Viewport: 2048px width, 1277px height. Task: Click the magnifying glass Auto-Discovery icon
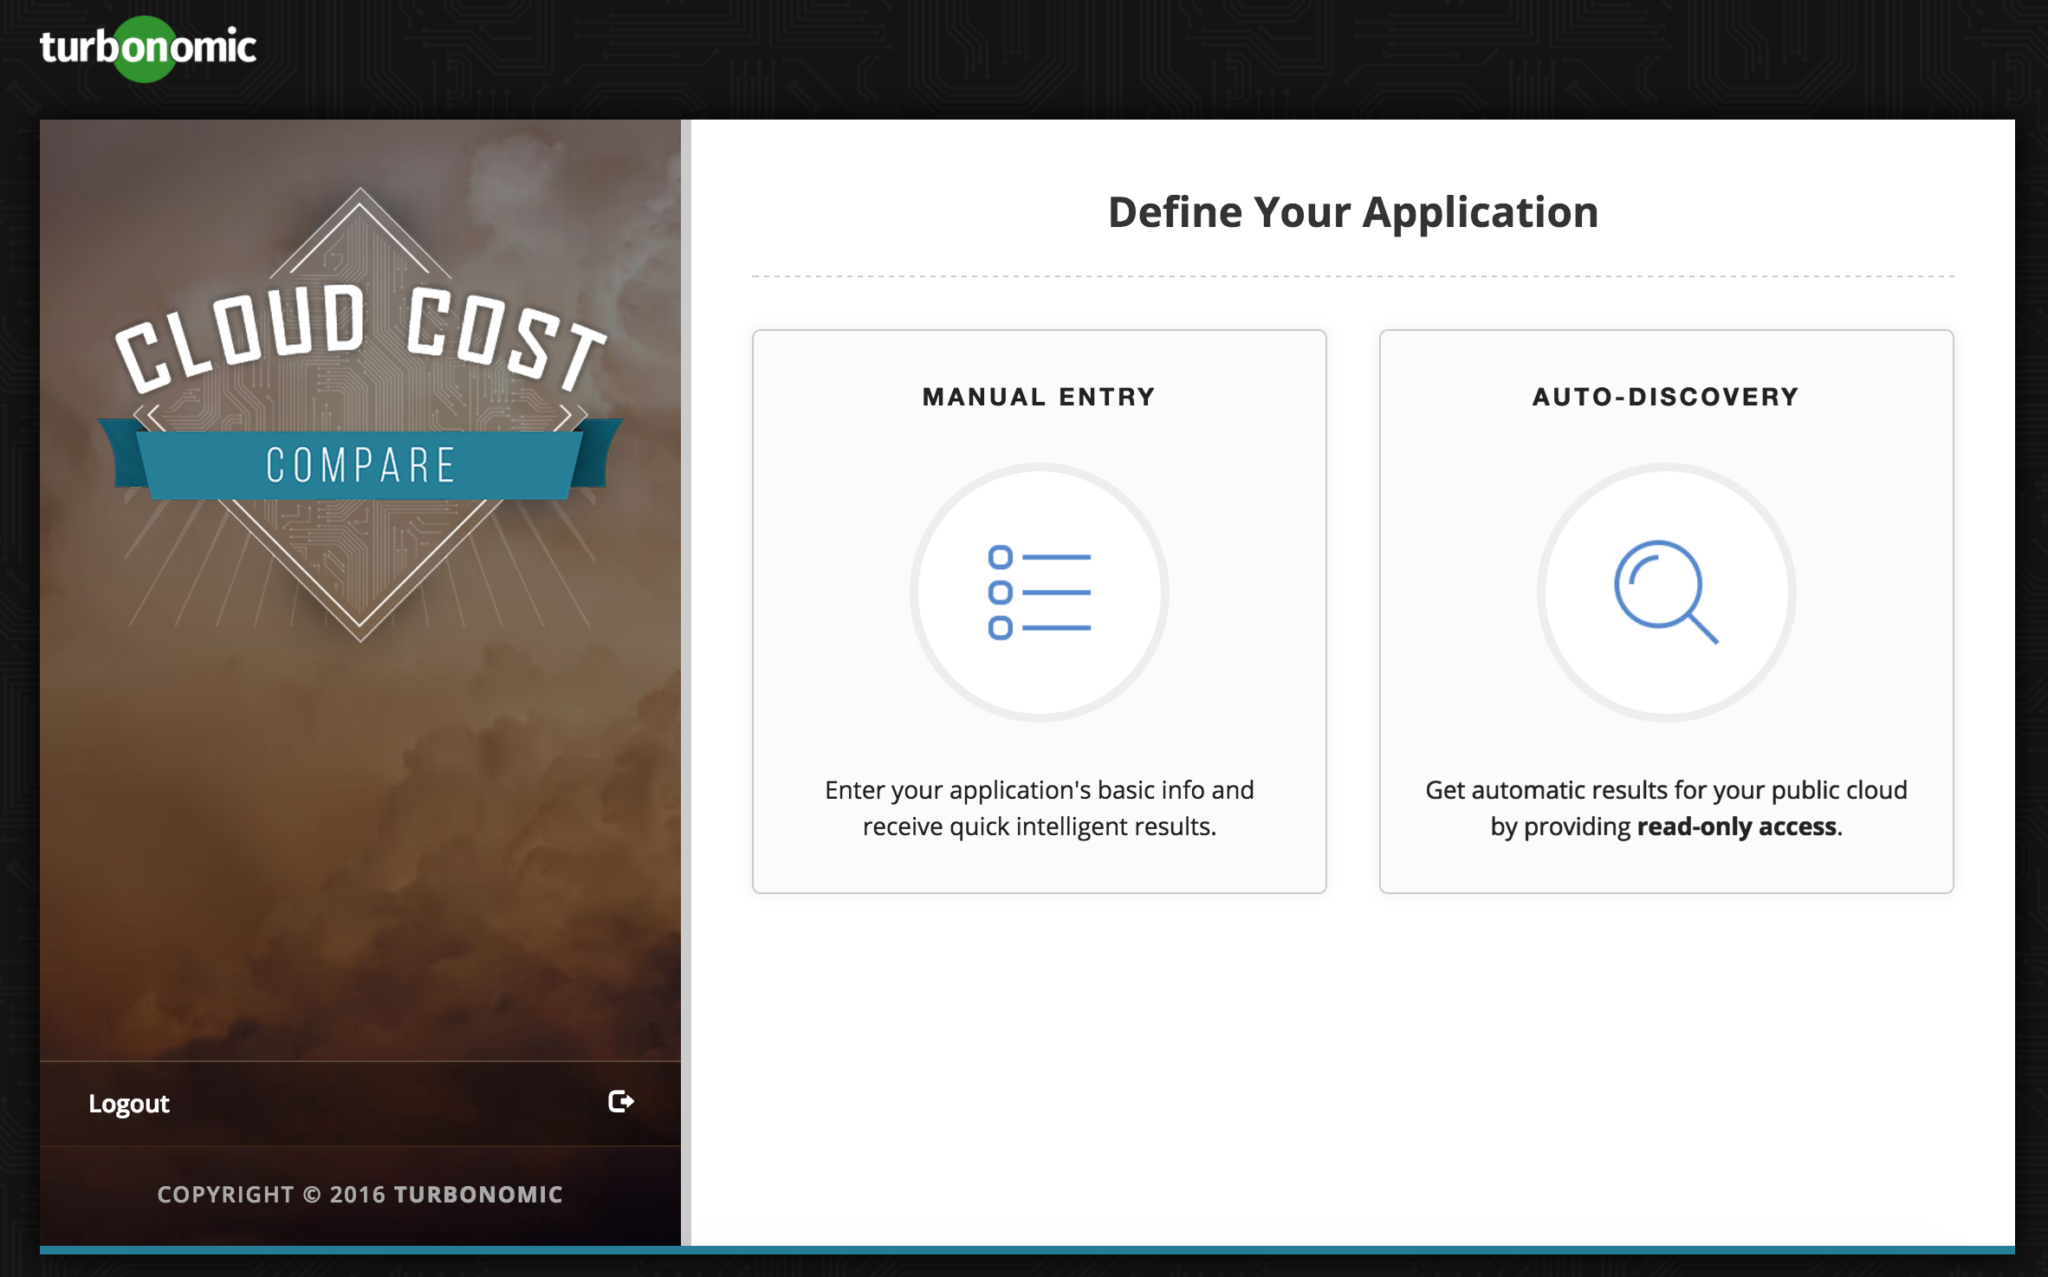click(1665, 592)
